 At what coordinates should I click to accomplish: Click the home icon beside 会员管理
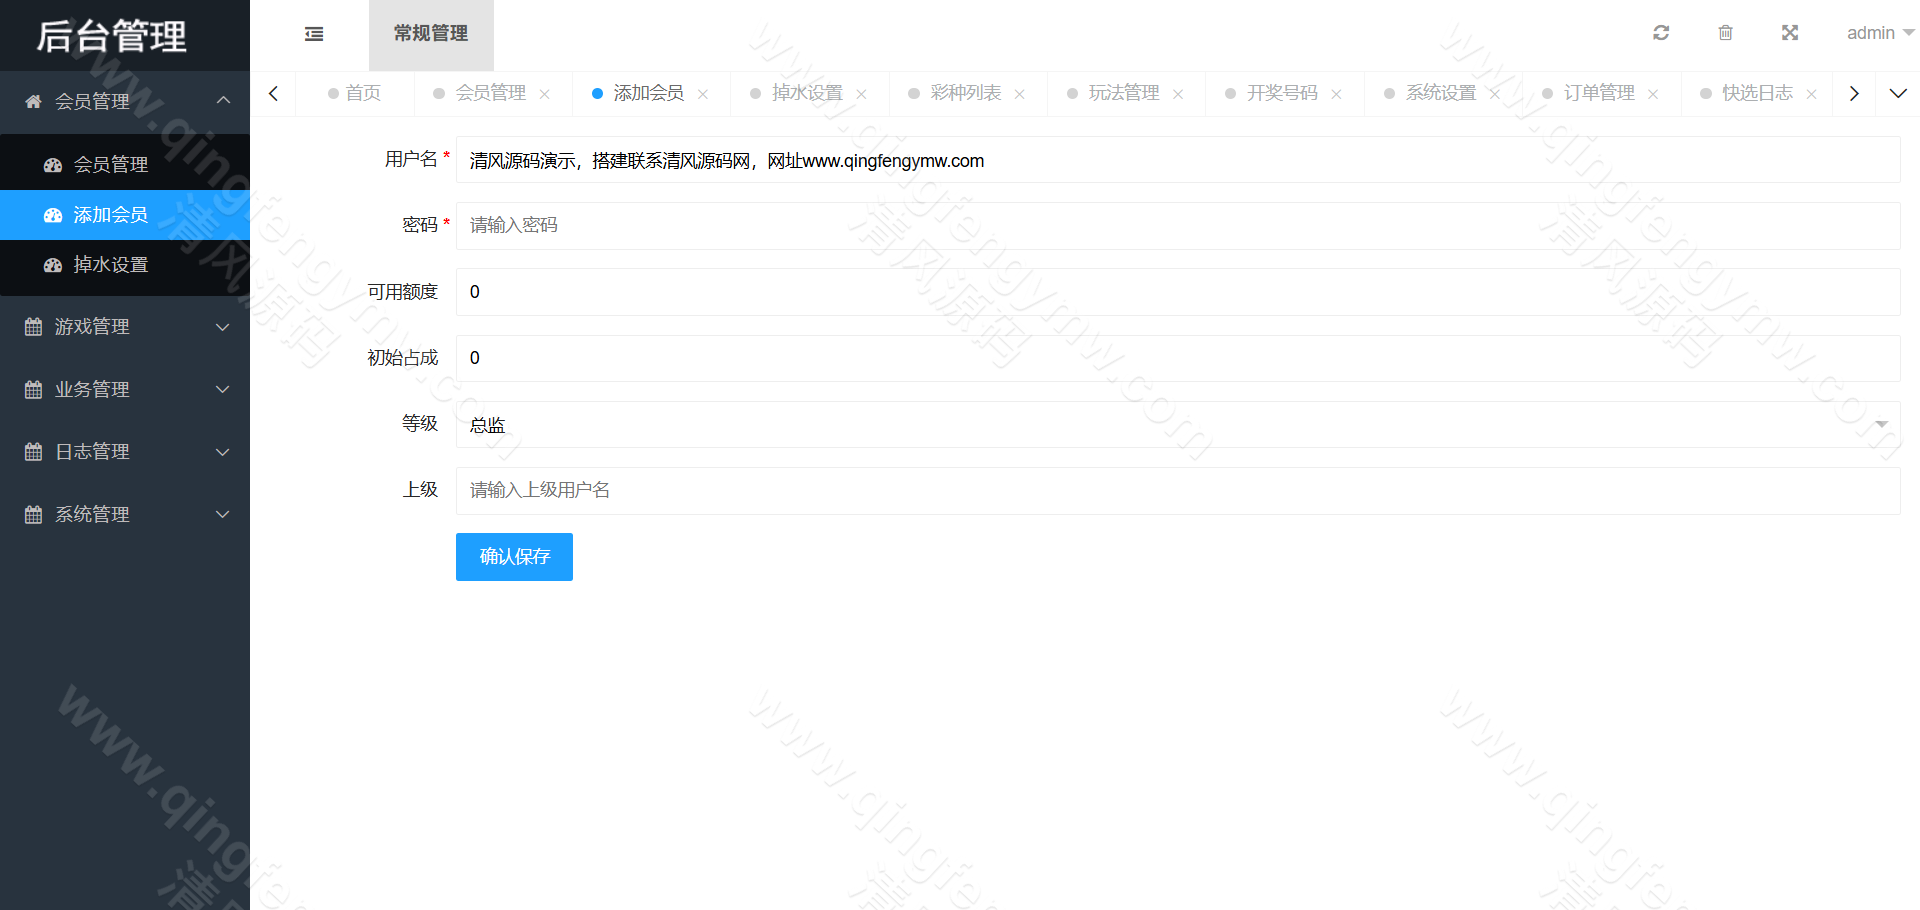click(30, 101)
